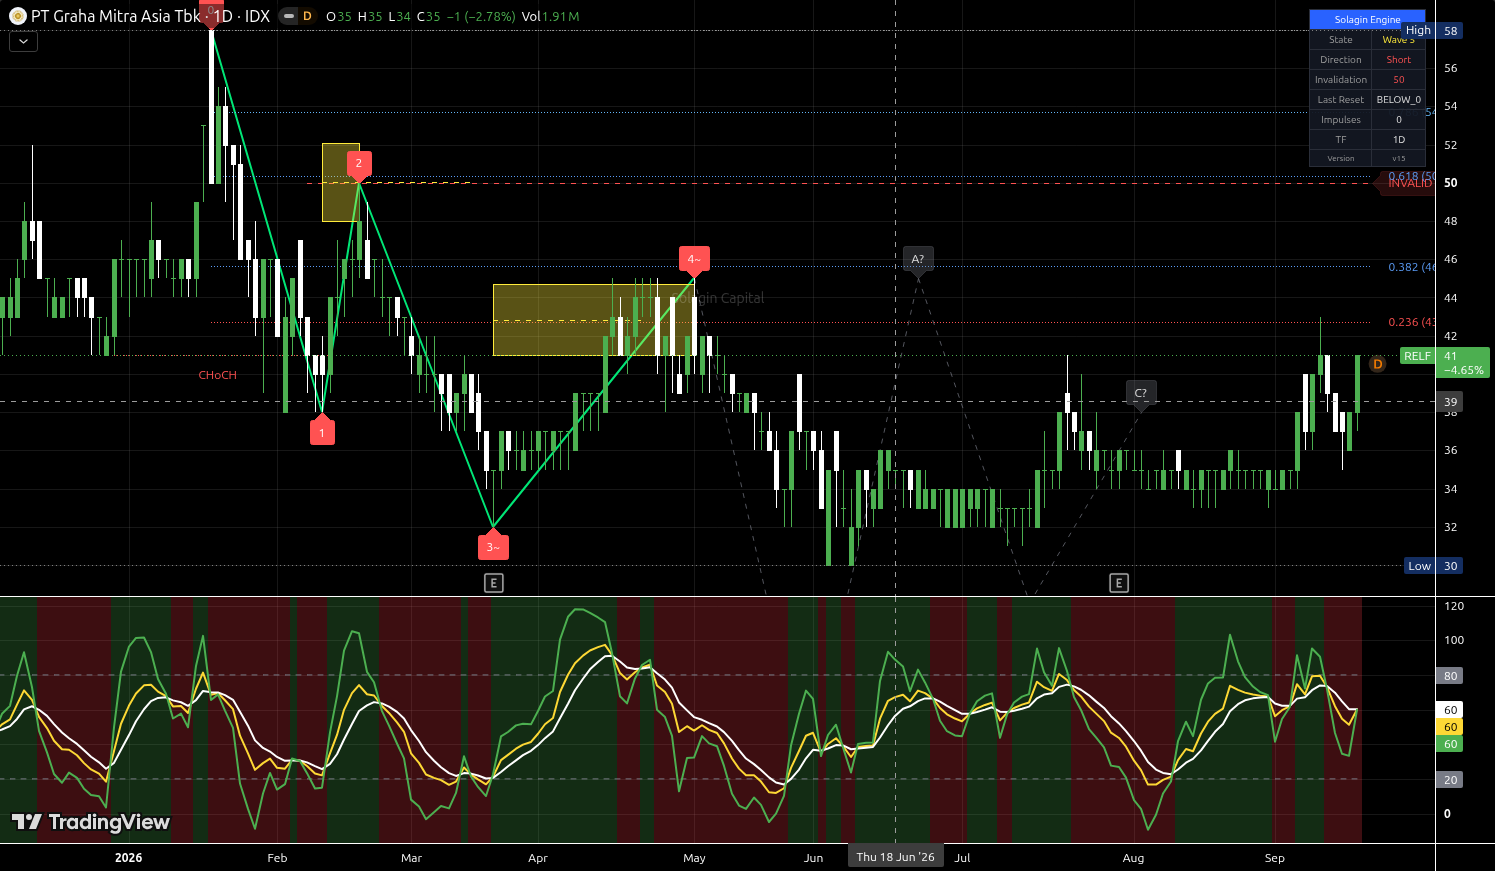Screen dimensions: 1495x871
Task: Click the TF value 1D in table
Action: coord(1398,140)
